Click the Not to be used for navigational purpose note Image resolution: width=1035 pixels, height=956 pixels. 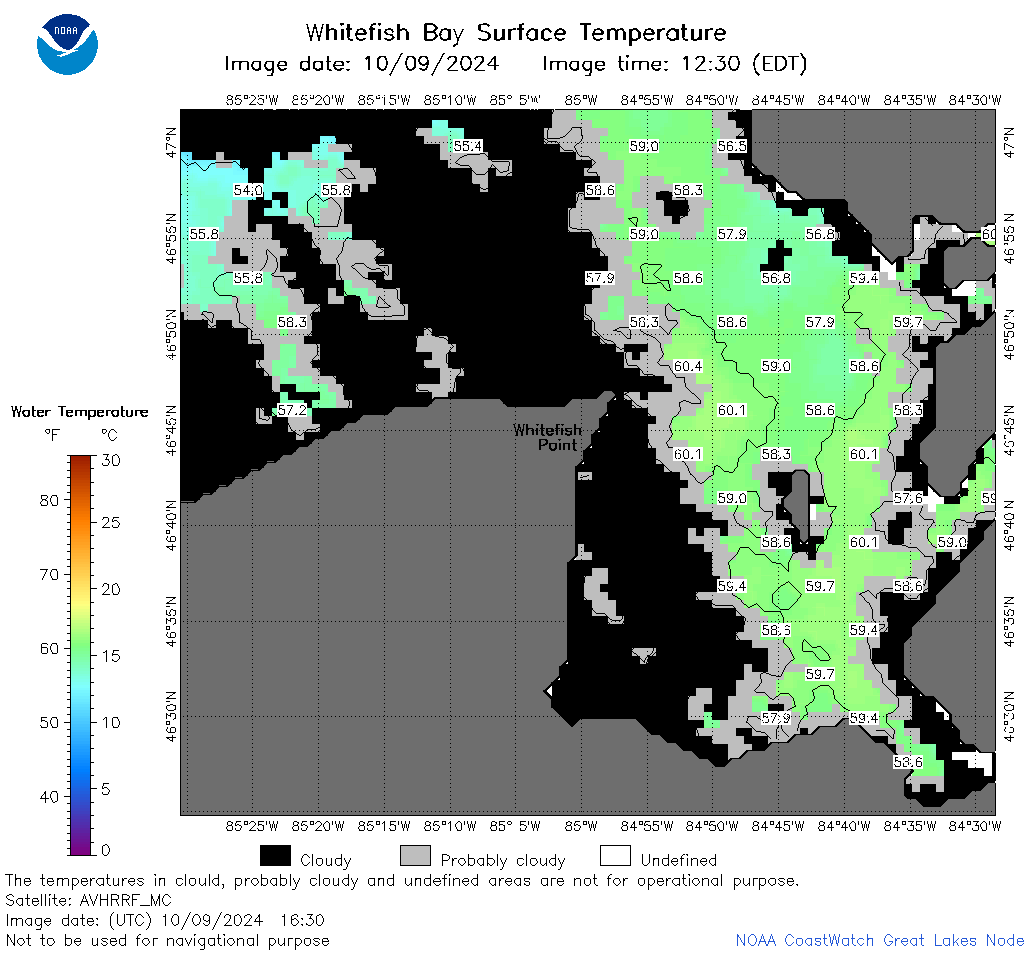pos(167,940)
